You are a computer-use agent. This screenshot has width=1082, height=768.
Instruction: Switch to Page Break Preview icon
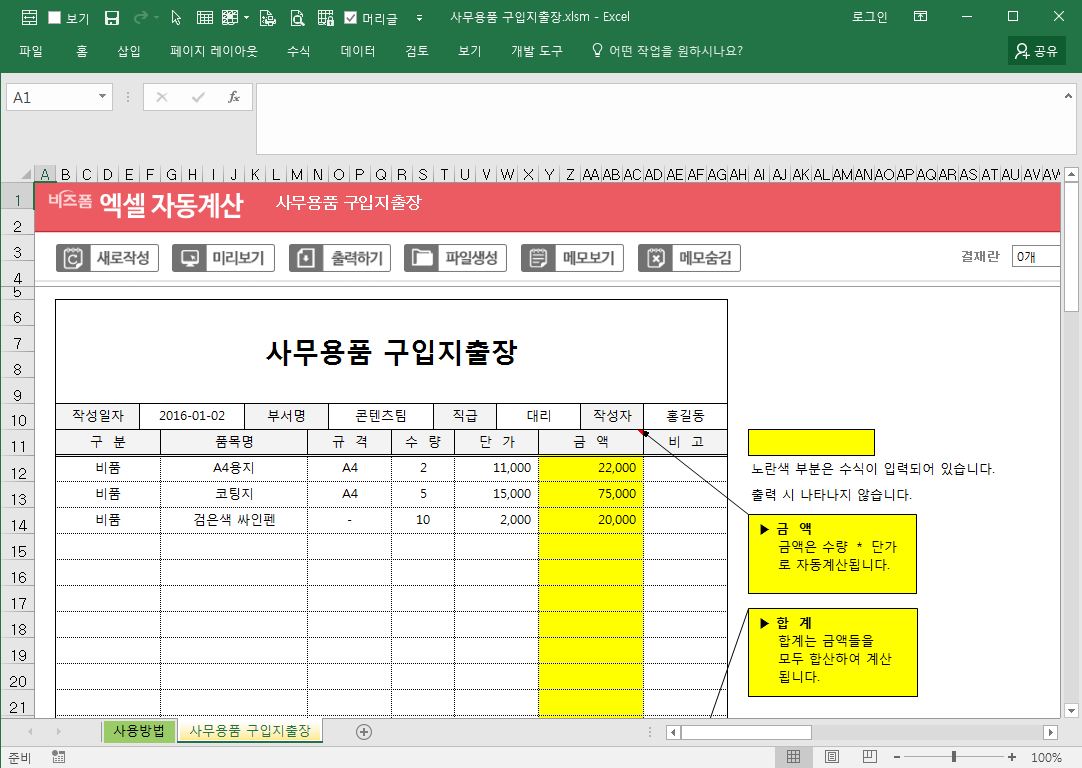(x=869, y=757)
